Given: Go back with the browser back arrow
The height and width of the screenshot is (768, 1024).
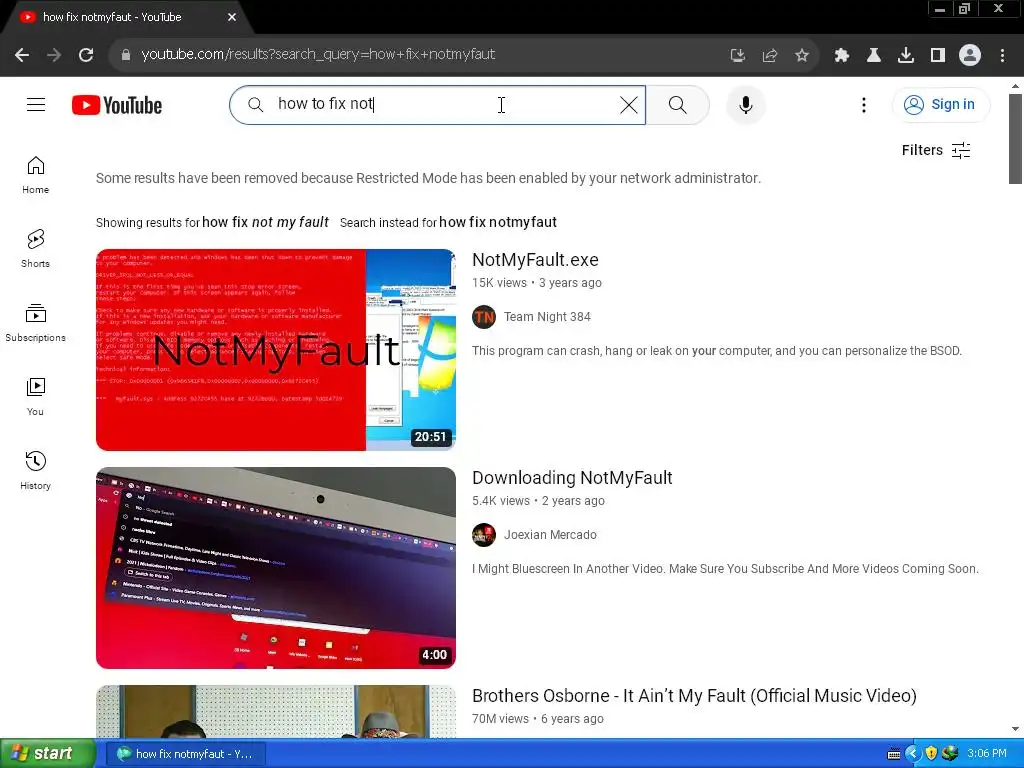Looking at the screenshot, I should 22,55.
